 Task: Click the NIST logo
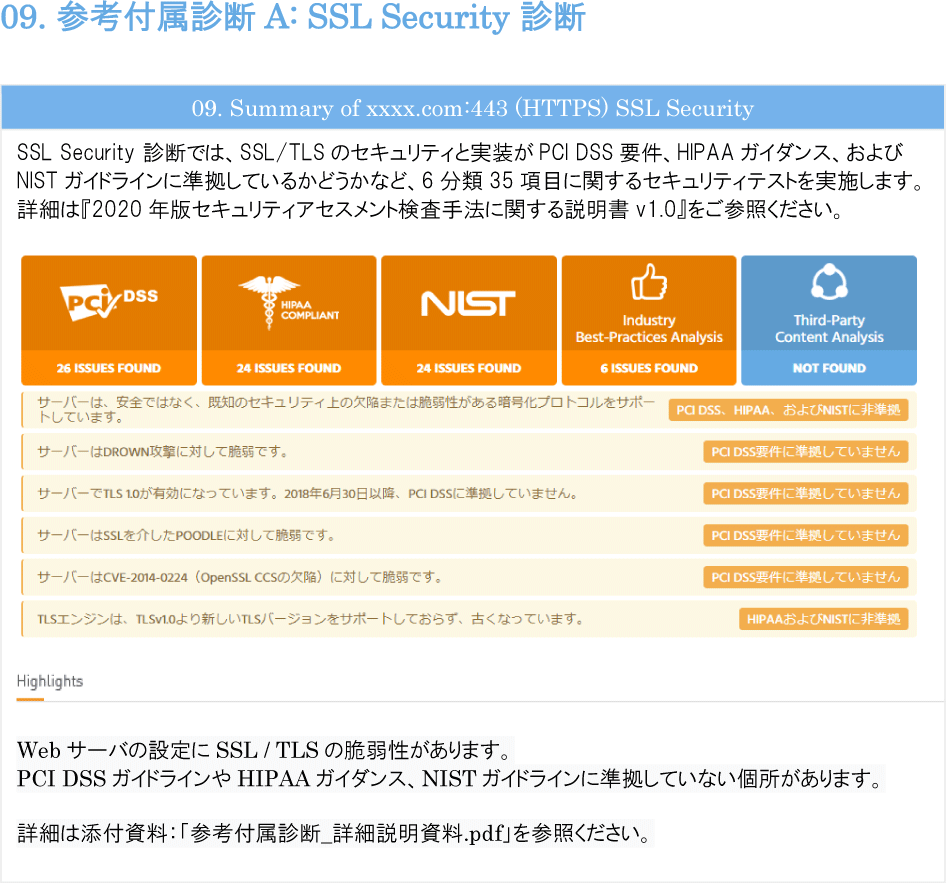(x=468, y=303)
